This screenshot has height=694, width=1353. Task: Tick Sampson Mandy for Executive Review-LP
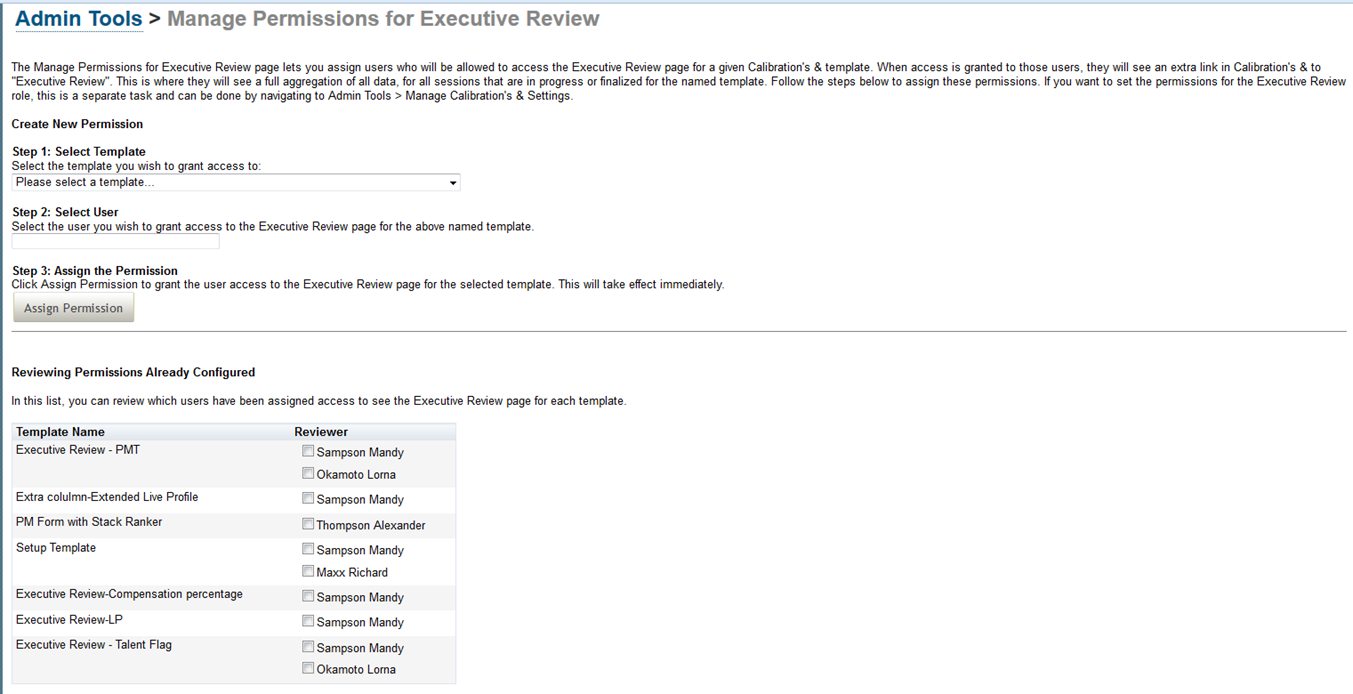[x=308, y=621]
